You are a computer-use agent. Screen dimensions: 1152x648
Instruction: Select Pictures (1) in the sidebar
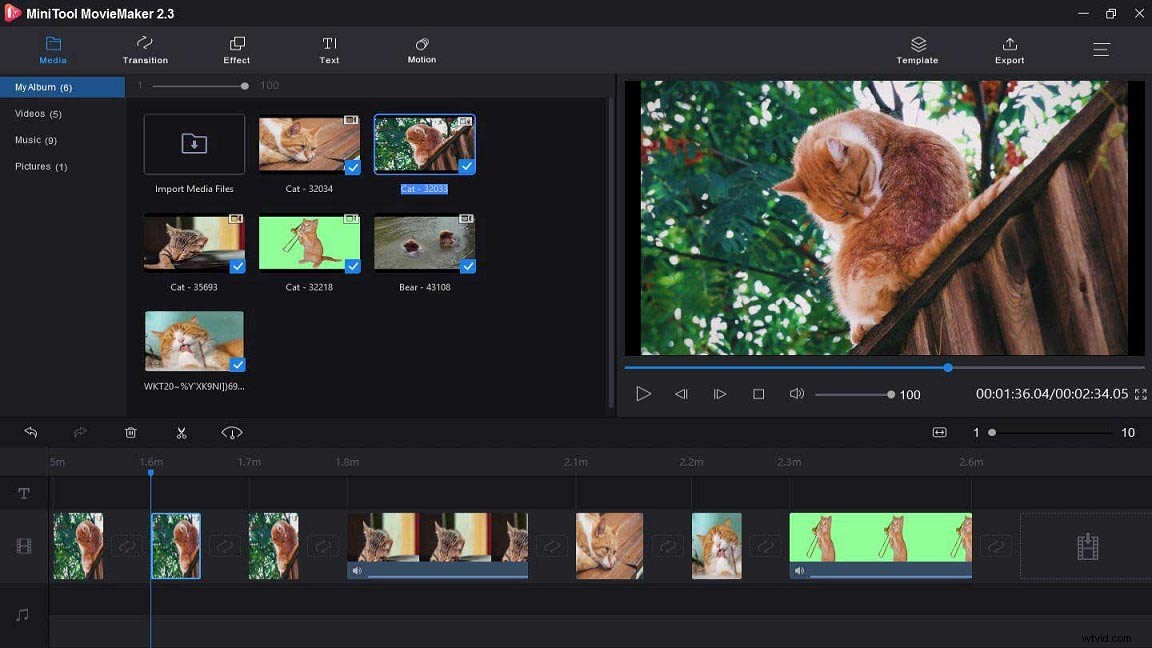40,166
